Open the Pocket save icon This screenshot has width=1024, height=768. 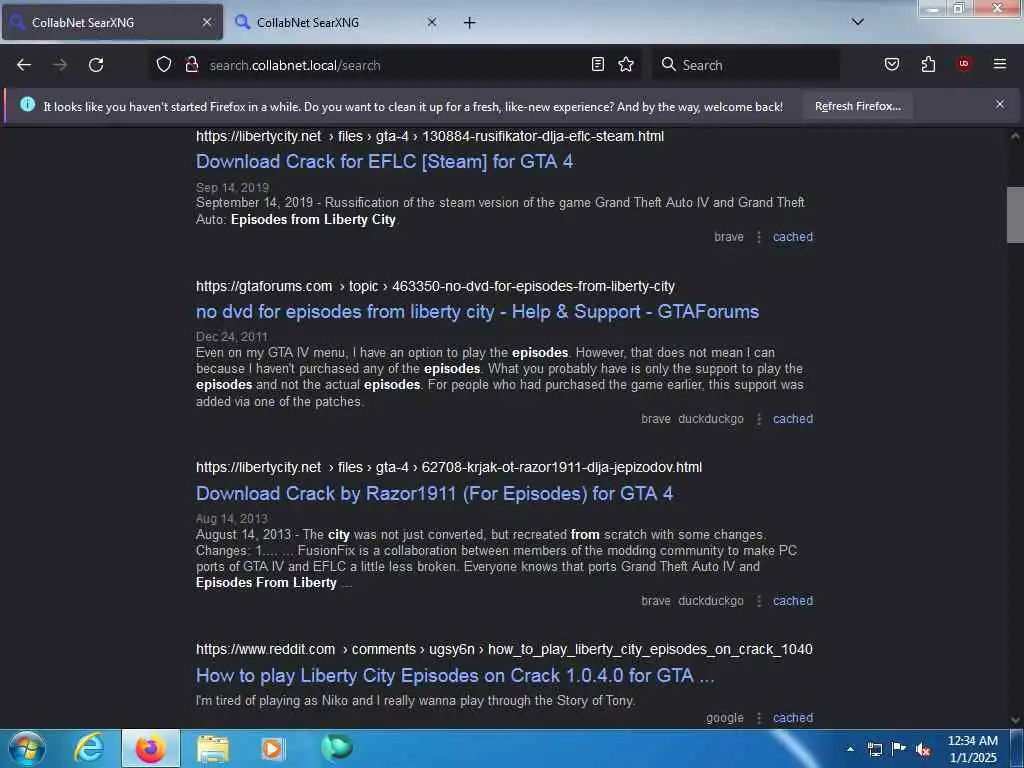click(x=892, y=64)
